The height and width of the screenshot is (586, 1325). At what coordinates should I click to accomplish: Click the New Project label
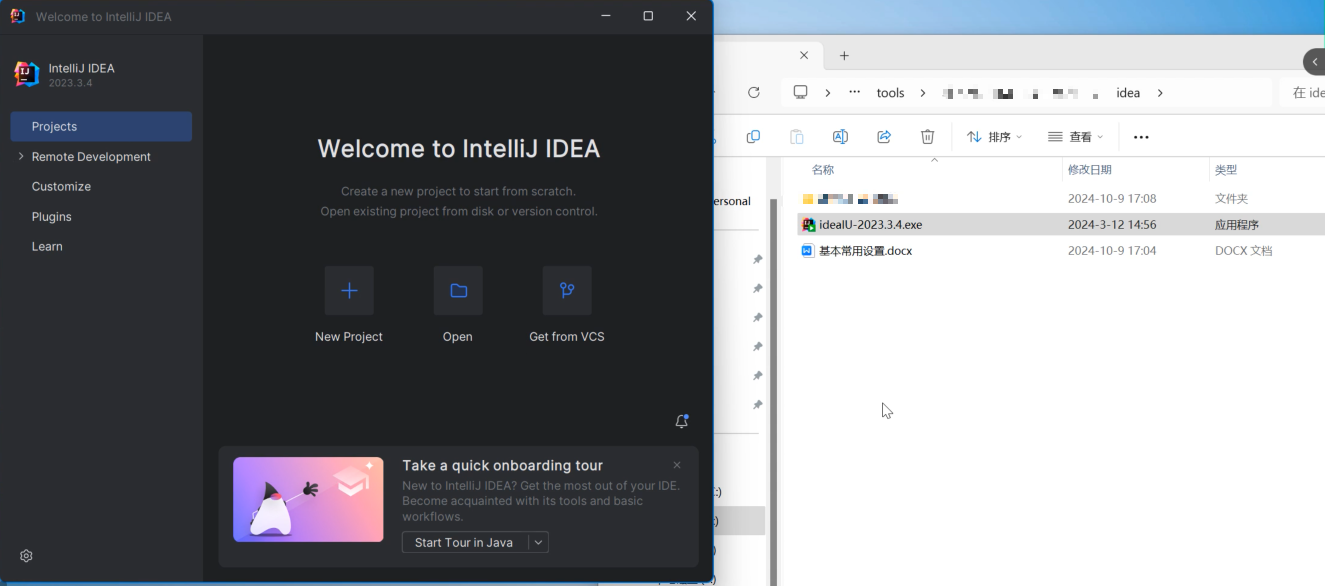click(349, 337)
